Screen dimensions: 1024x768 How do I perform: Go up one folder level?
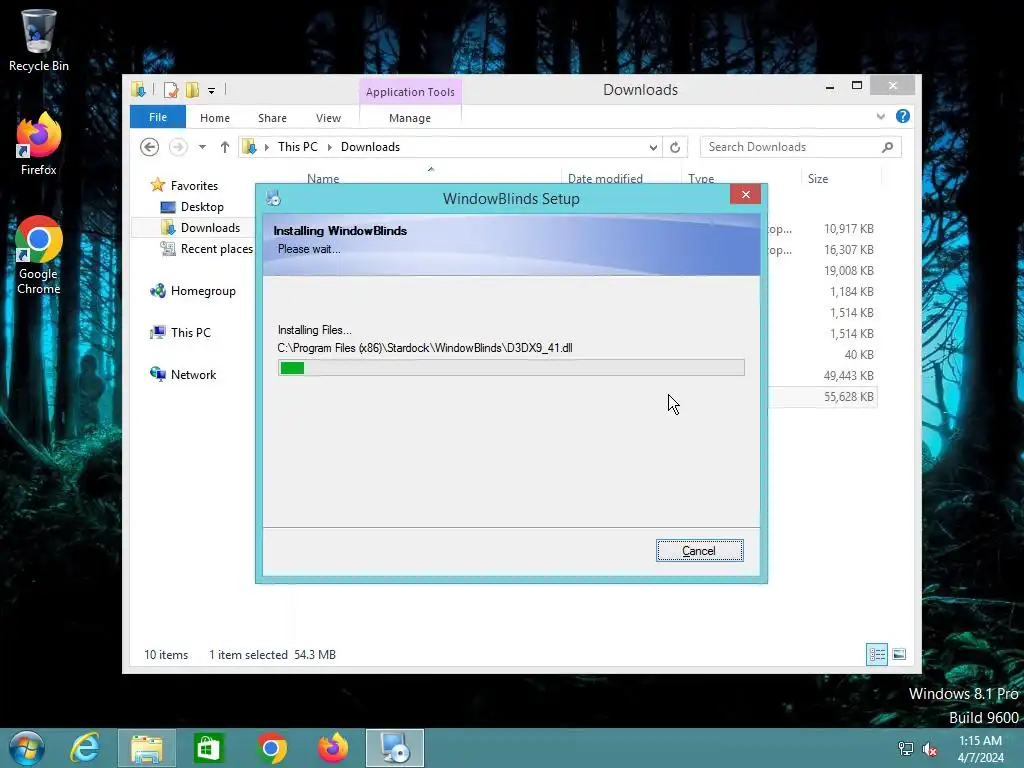coord(225,147)
